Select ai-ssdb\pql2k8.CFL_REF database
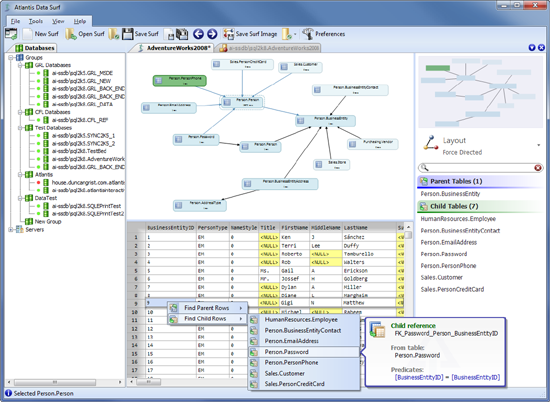Image resolution: width=550 pixels, height=402 pixels. (x=80, y=120)
